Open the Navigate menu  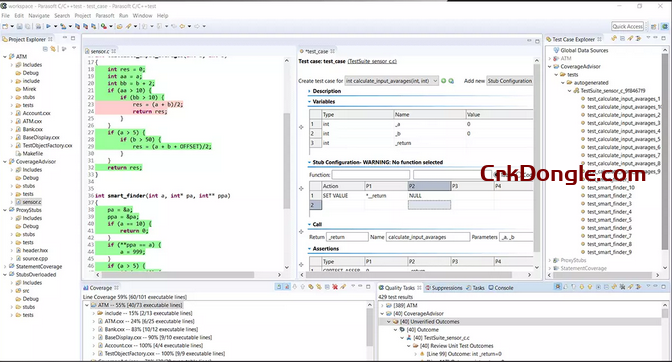click(39, 15)
